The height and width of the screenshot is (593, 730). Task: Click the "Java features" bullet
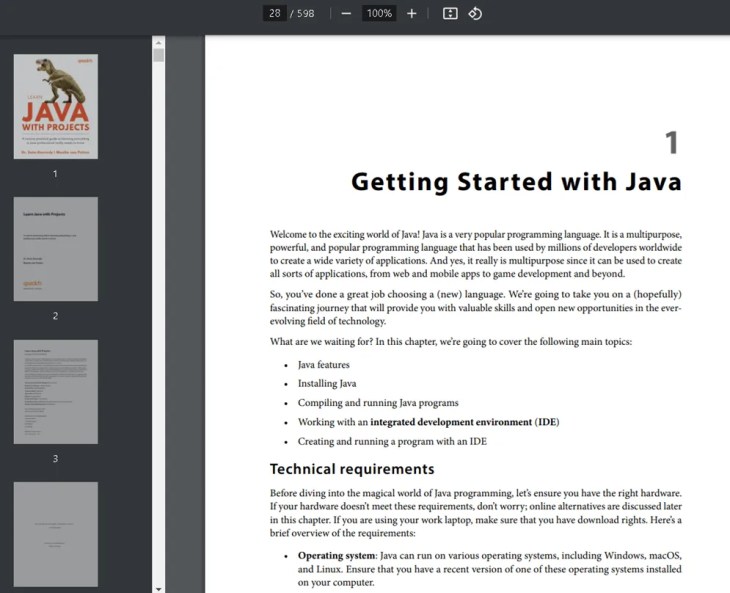(x=324, y=365)
